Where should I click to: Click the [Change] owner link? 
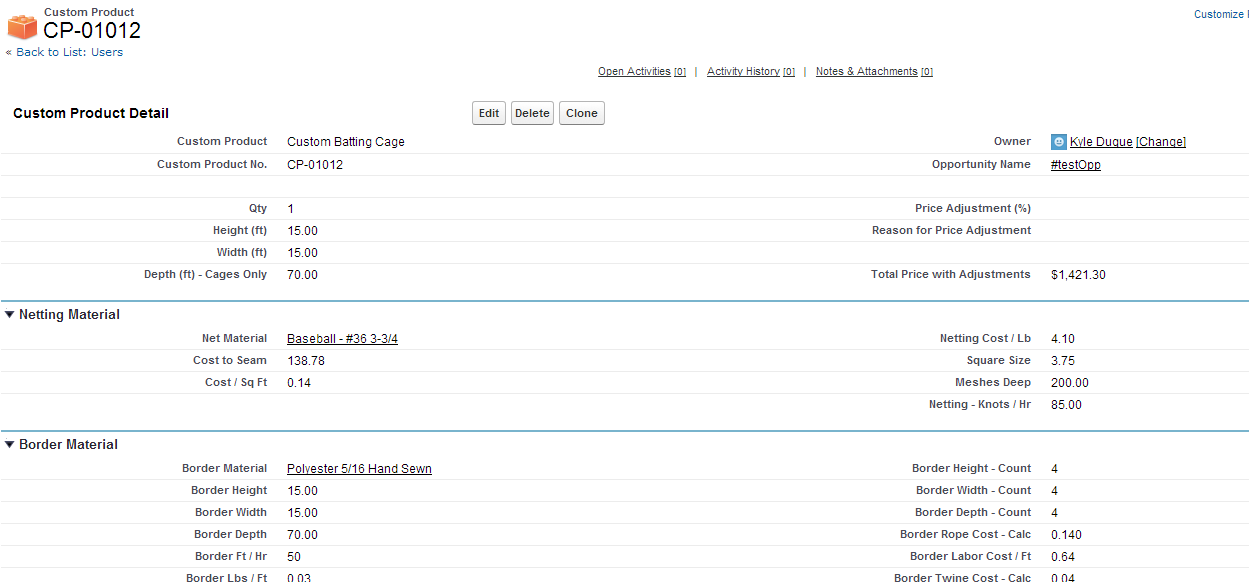pyautogui.click(x=1161, y=142)
